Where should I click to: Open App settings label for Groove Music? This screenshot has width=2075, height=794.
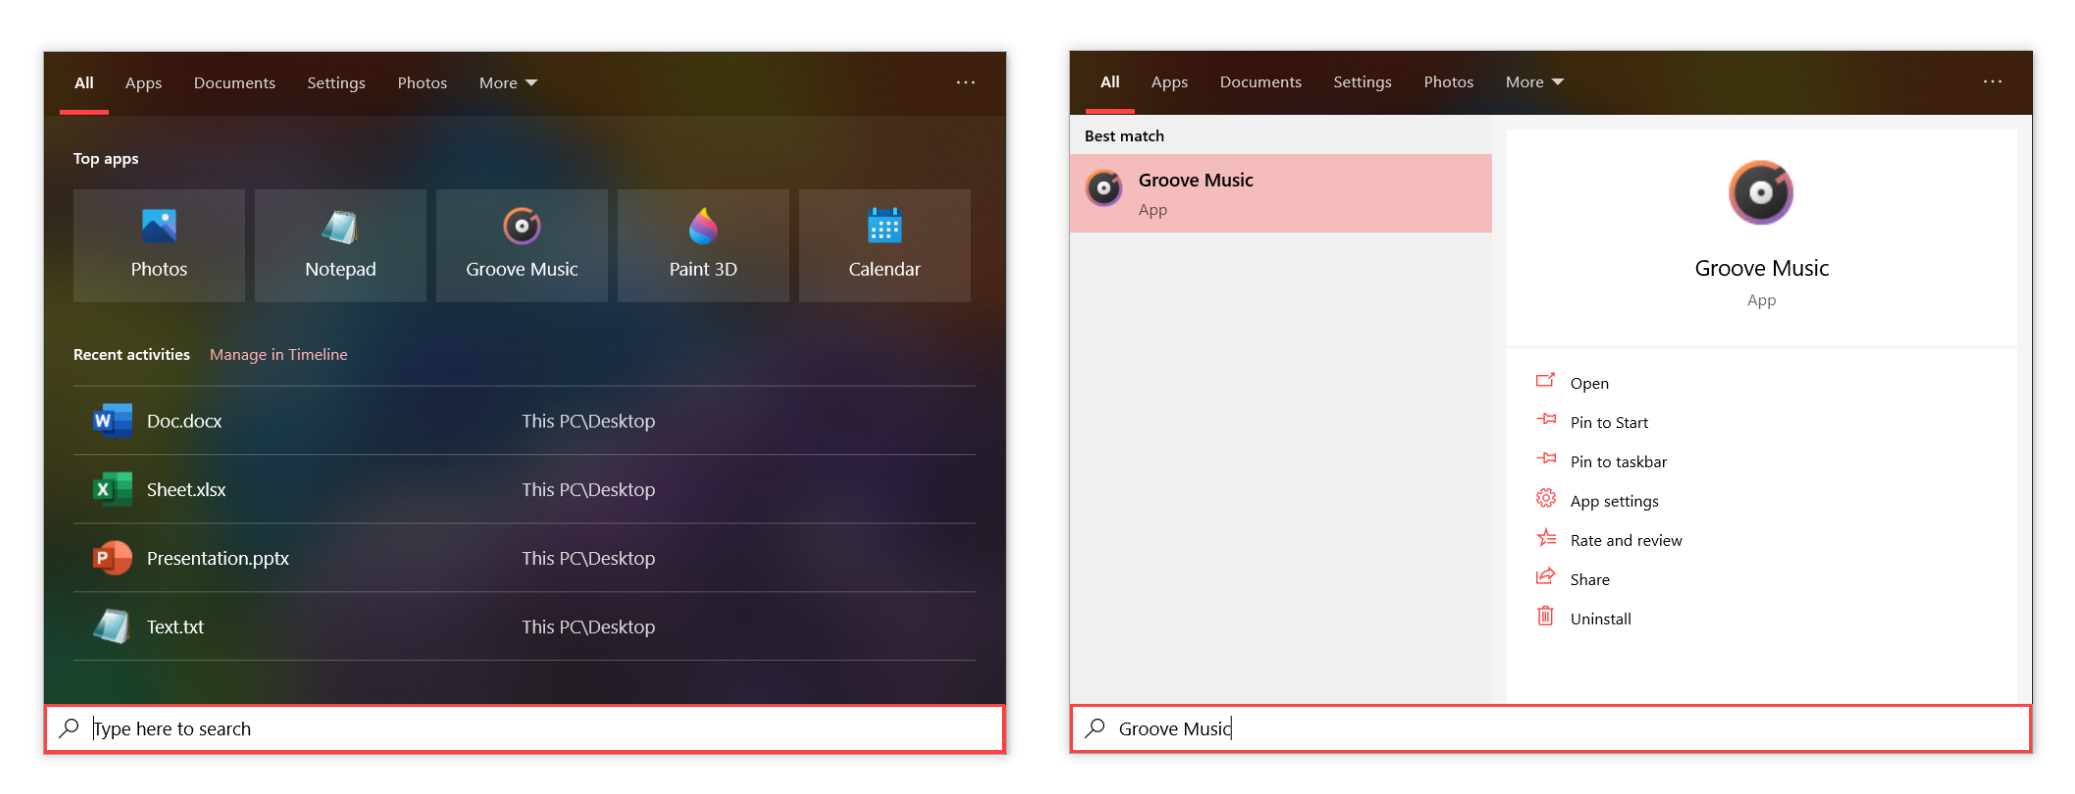pos(1614,501)
